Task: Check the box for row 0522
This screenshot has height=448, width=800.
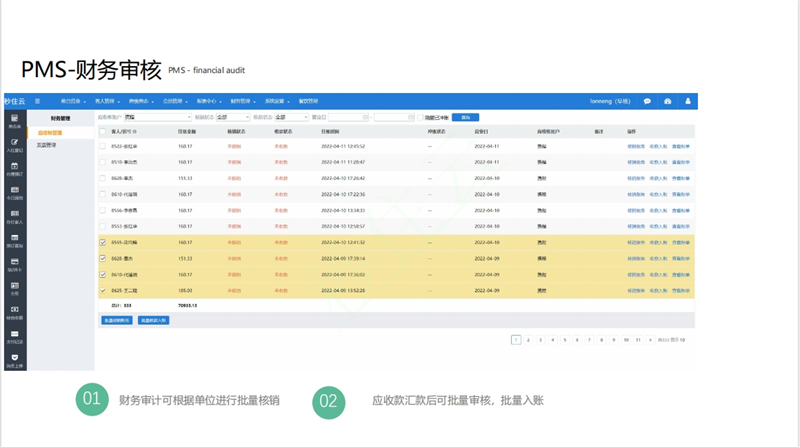Action: (103, 145)
